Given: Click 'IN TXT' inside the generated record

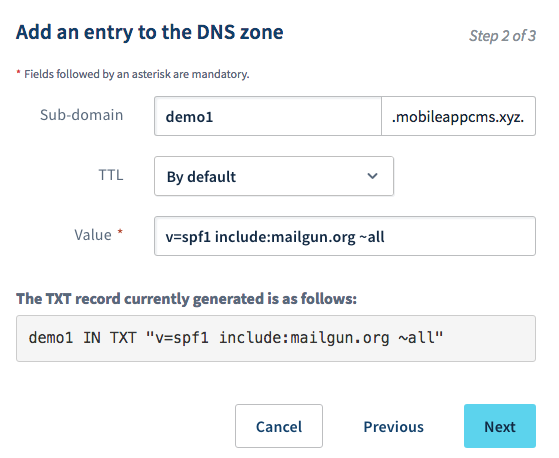Looking at the screenshot, I should point(110,338).
